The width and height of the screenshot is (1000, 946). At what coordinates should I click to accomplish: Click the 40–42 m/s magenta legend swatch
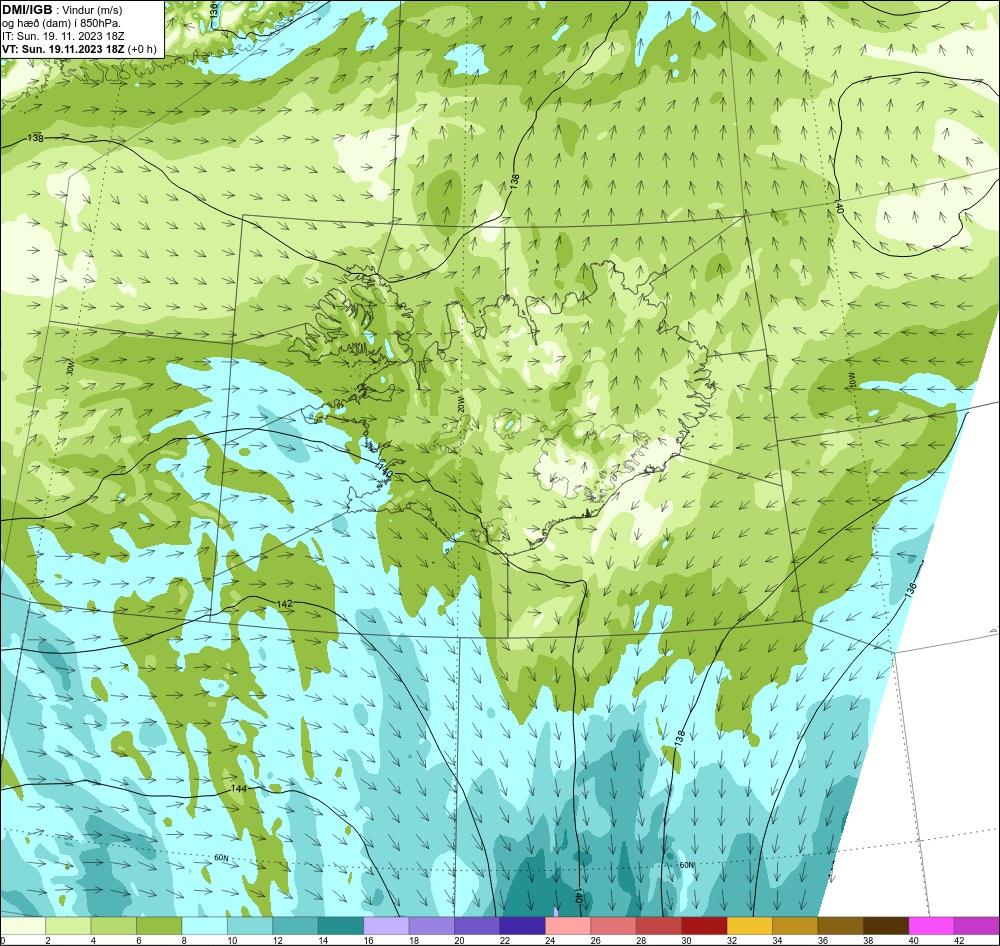pos(932,925)
